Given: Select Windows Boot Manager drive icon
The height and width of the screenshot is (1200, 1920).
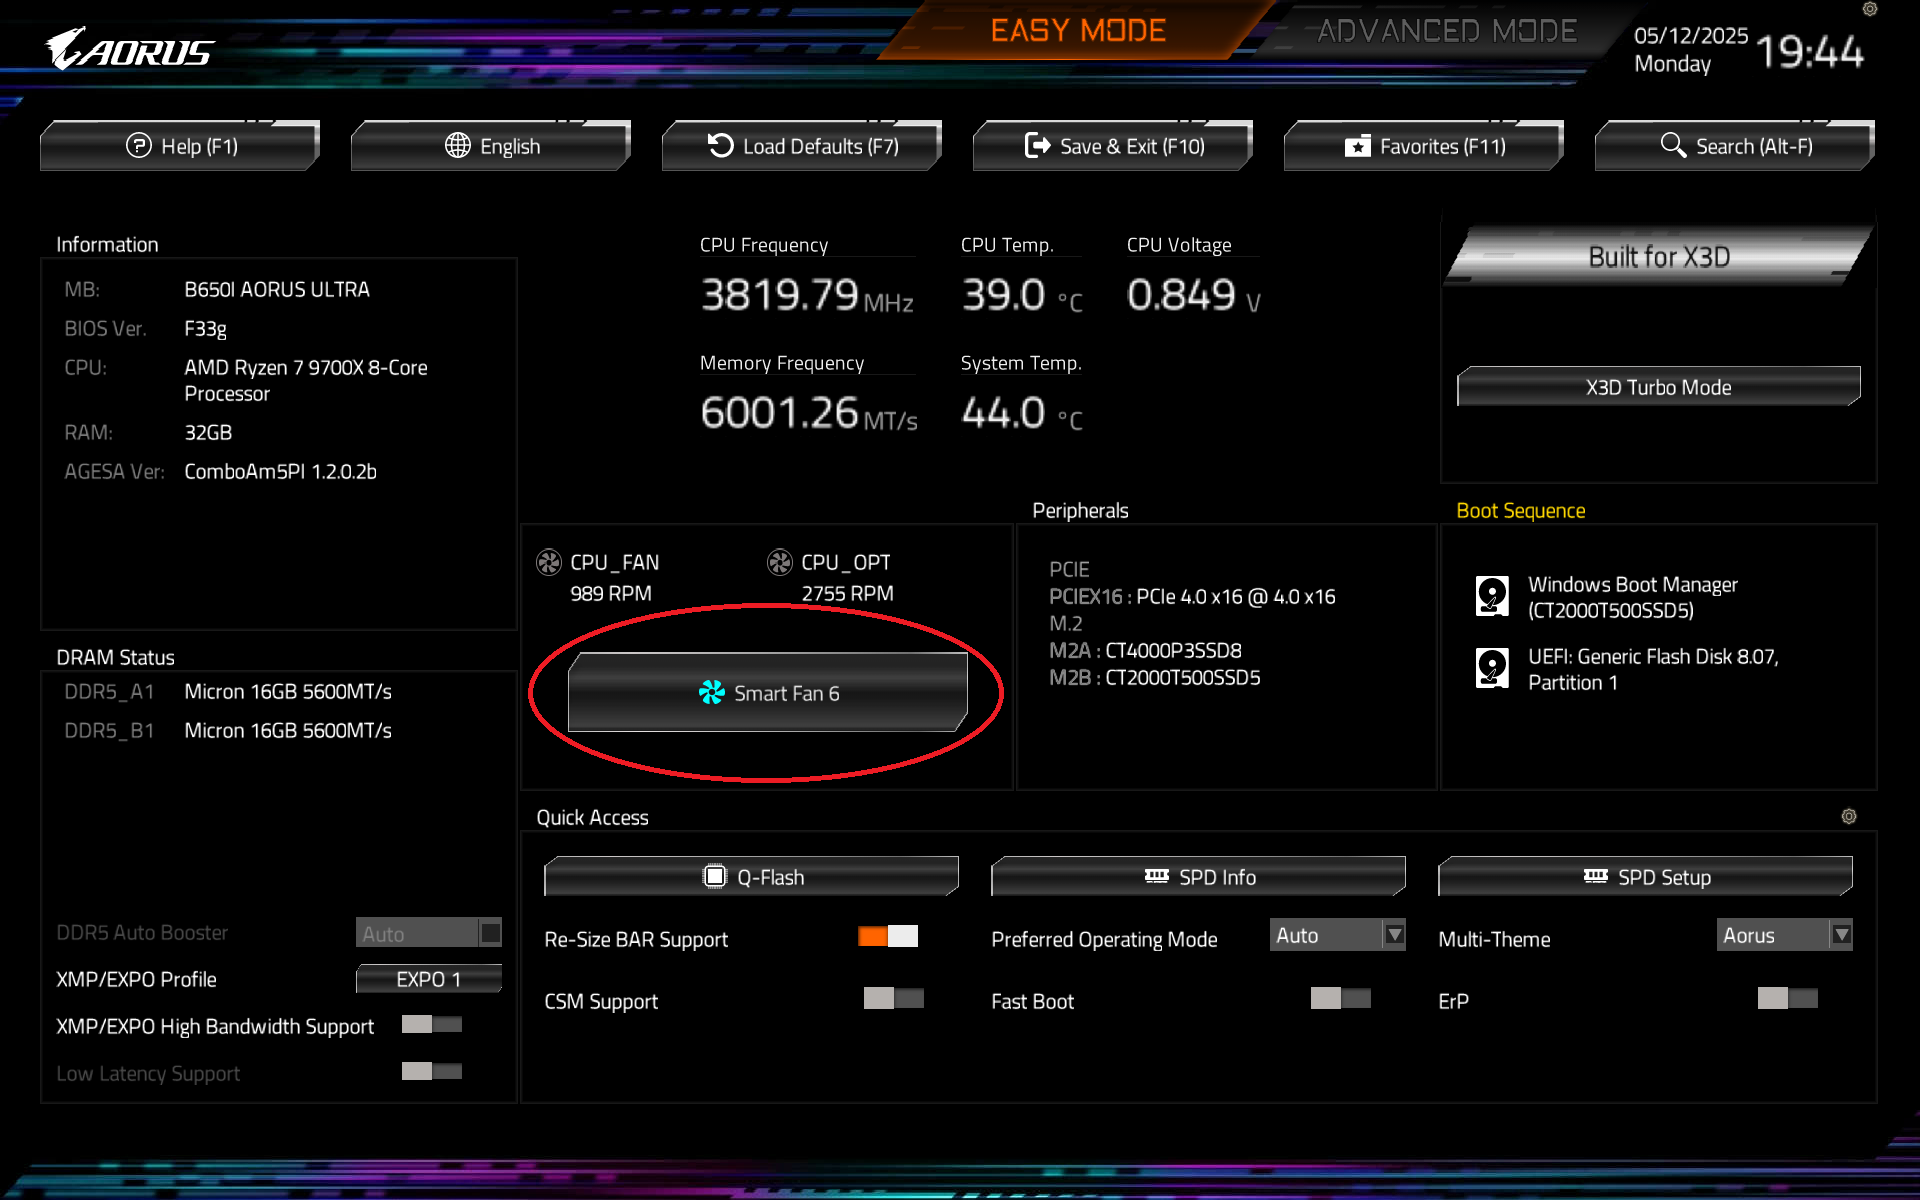Looking at the screenshot, I should [x=1492, y=596].
